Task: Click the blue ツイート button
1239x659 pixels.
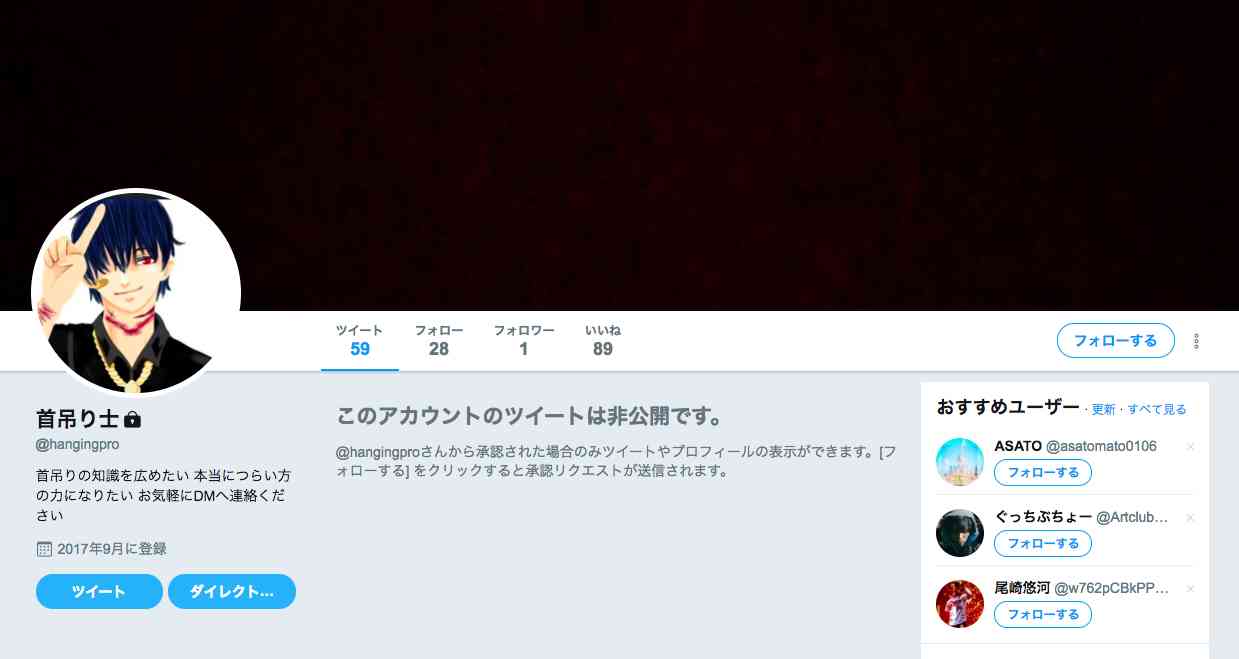Action: click(x=99, y=591)
